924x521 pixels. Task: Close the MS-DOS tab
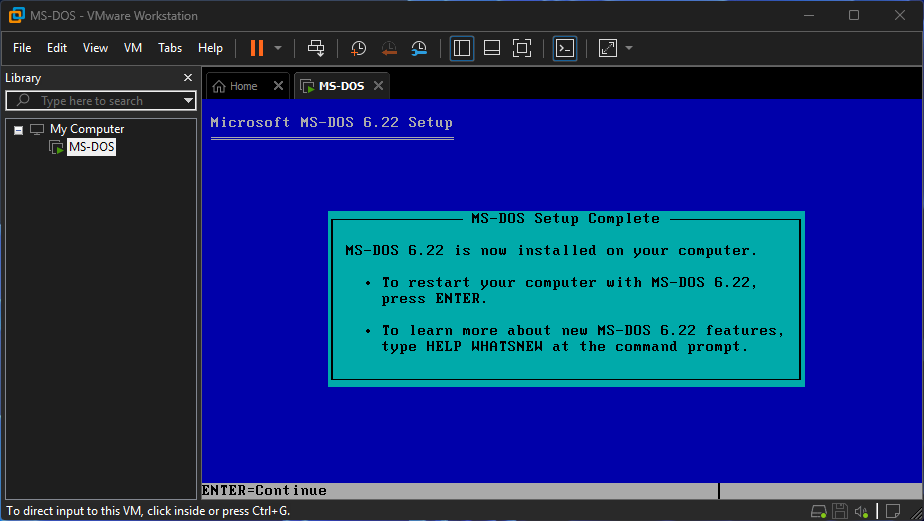(378, 86)
